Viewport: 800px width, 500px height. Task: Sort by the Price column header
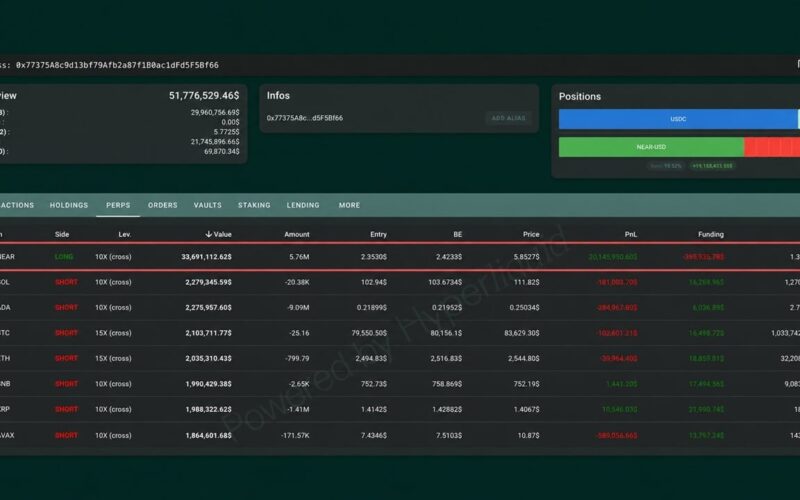(x=531, y=234)
